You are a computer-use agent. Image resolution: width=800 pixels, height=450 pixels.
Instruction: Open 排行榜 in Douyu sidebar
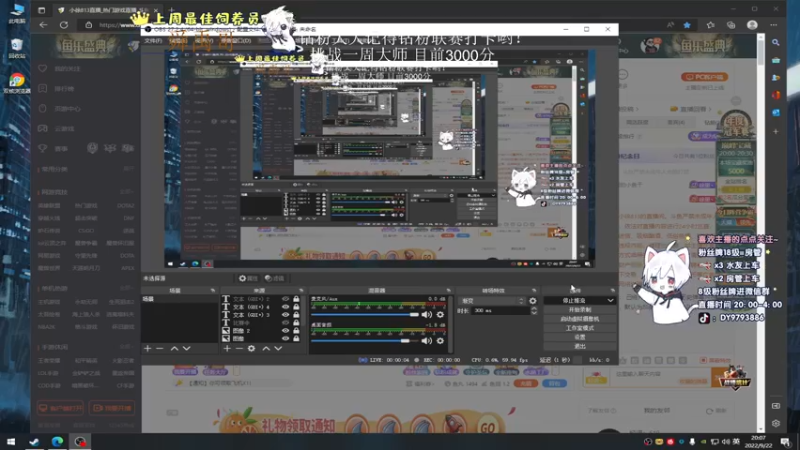pyautogui.click(x=64, y=89)
